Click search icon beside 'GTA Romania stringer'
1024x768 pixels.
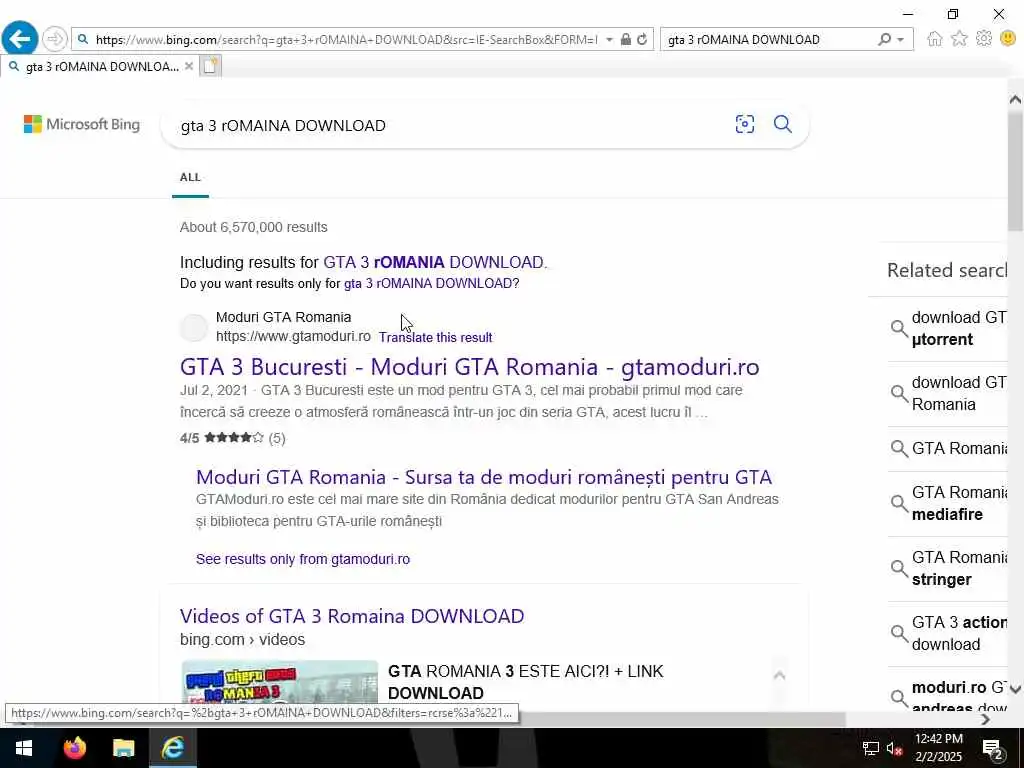pyautogui.click(x=899, y=568)
